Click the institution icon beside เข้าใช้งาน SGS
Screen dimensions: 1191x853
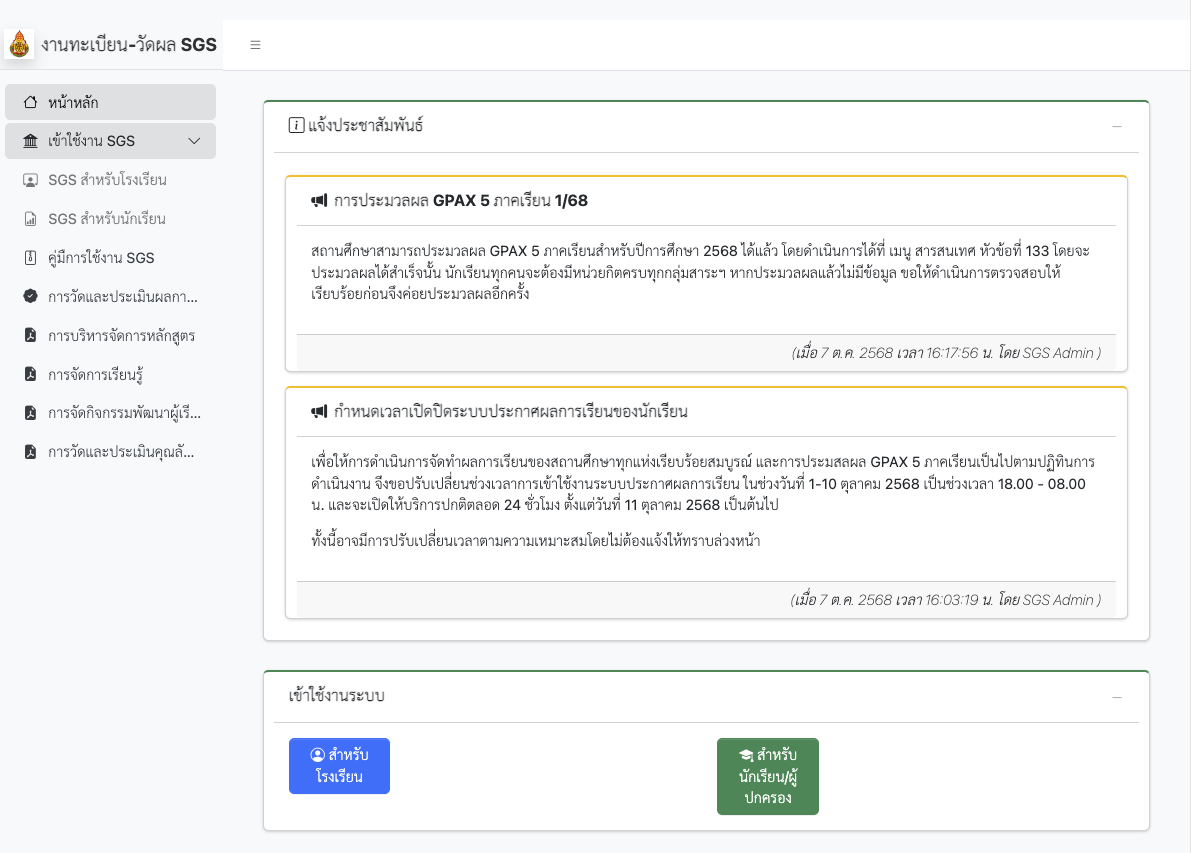pyautogui.click(x=30, y=141)
